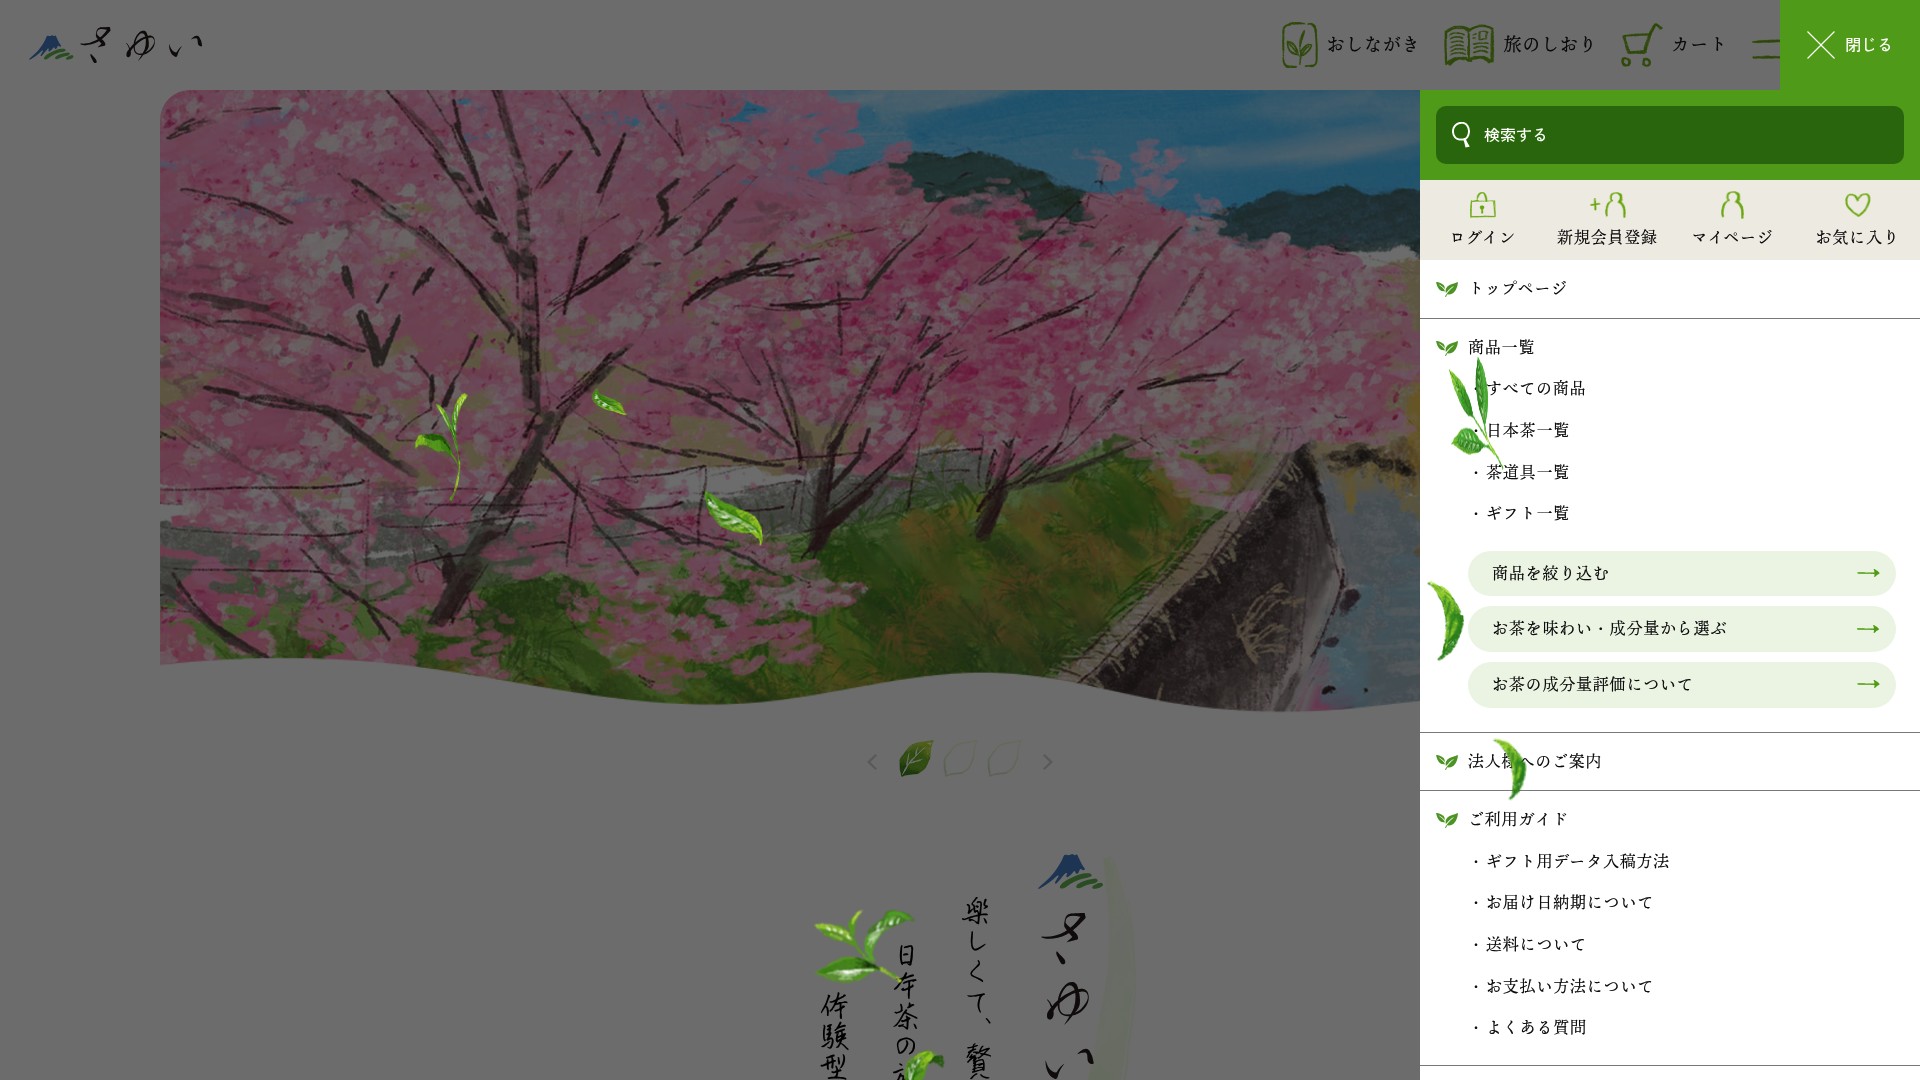Open the 旅のしおり book icon
1920x1080 pixels.
(x=1469, y=45)
